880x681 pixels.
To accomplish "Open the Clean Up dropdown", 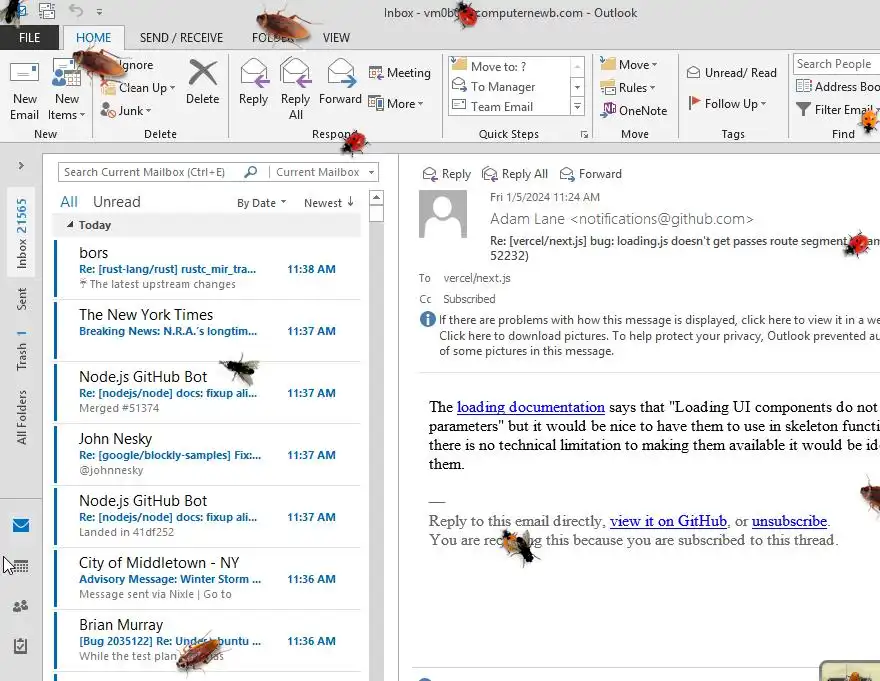I will coord(139,88).
